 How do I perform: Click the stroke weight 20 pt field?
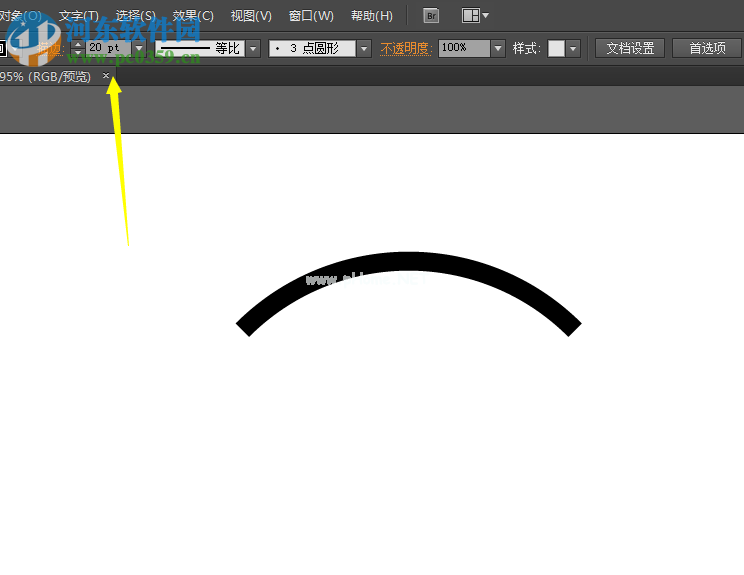click(x=108, y=48)
